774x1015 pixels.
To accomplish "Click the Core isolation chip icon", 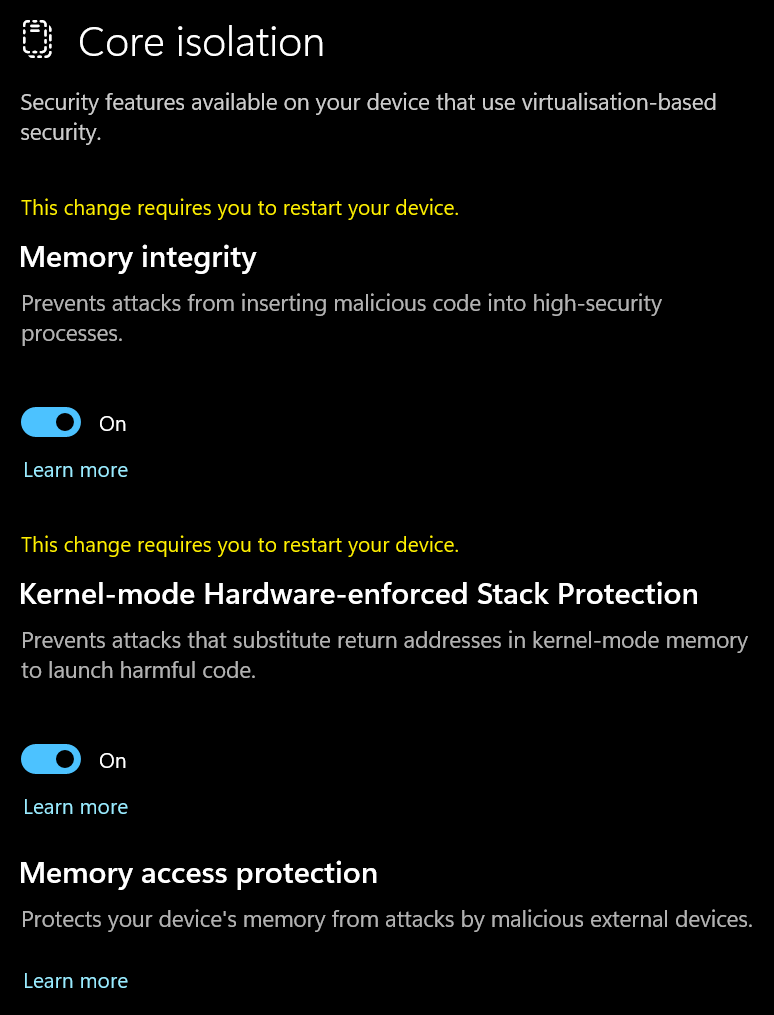I will pyautogui.click(x=37, y=41).
